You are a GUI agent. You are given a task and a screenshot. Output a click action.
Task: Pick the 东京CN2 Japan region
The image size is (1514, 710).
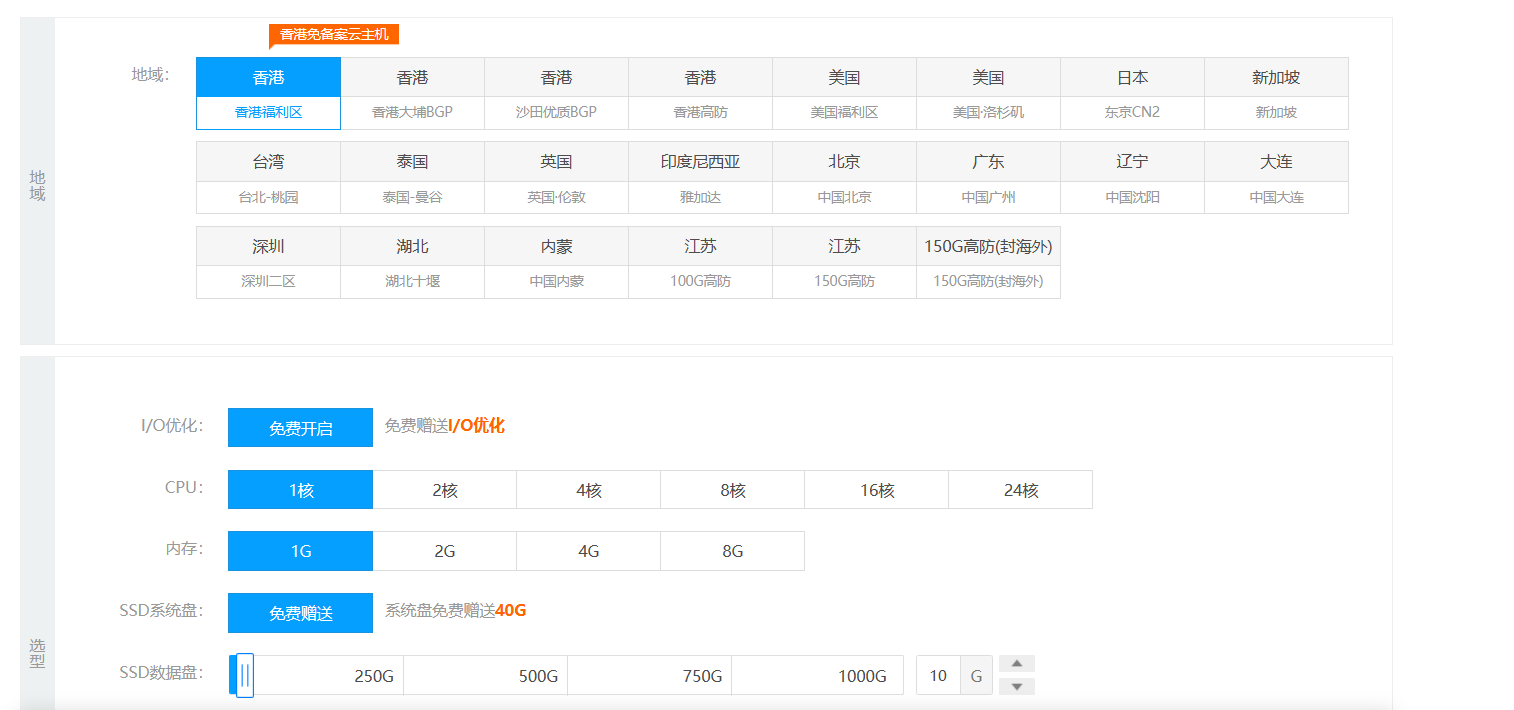1132,94
